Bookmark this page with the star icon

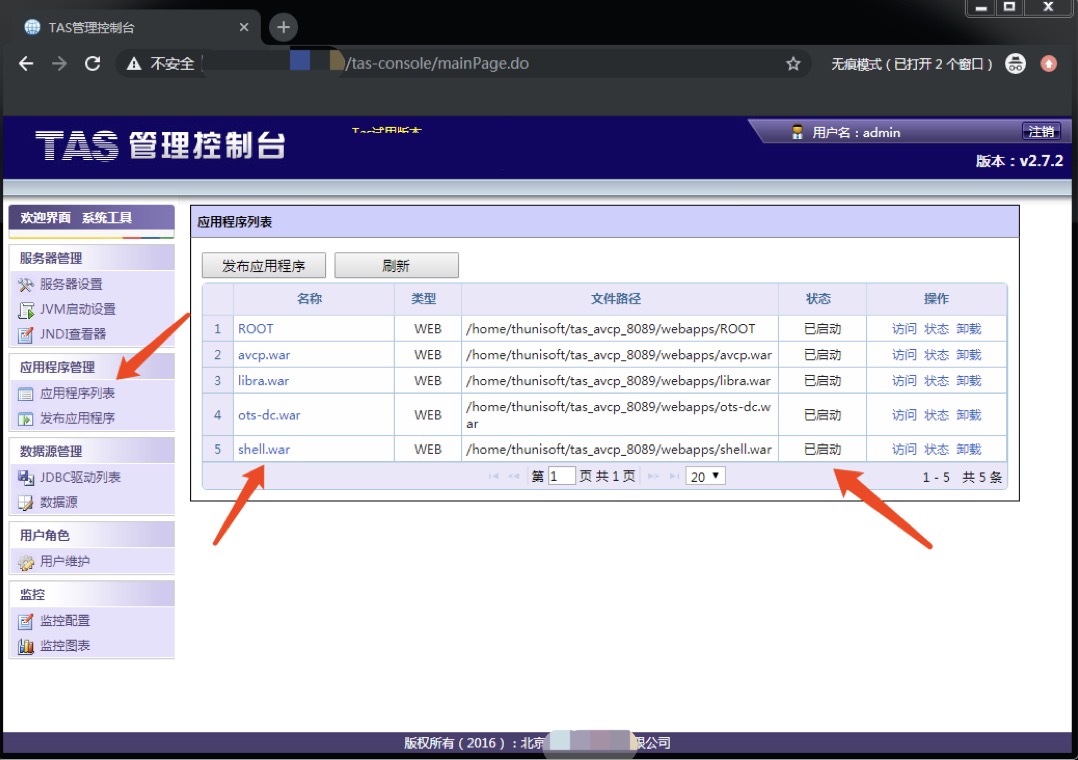click(x=793, y=64)
